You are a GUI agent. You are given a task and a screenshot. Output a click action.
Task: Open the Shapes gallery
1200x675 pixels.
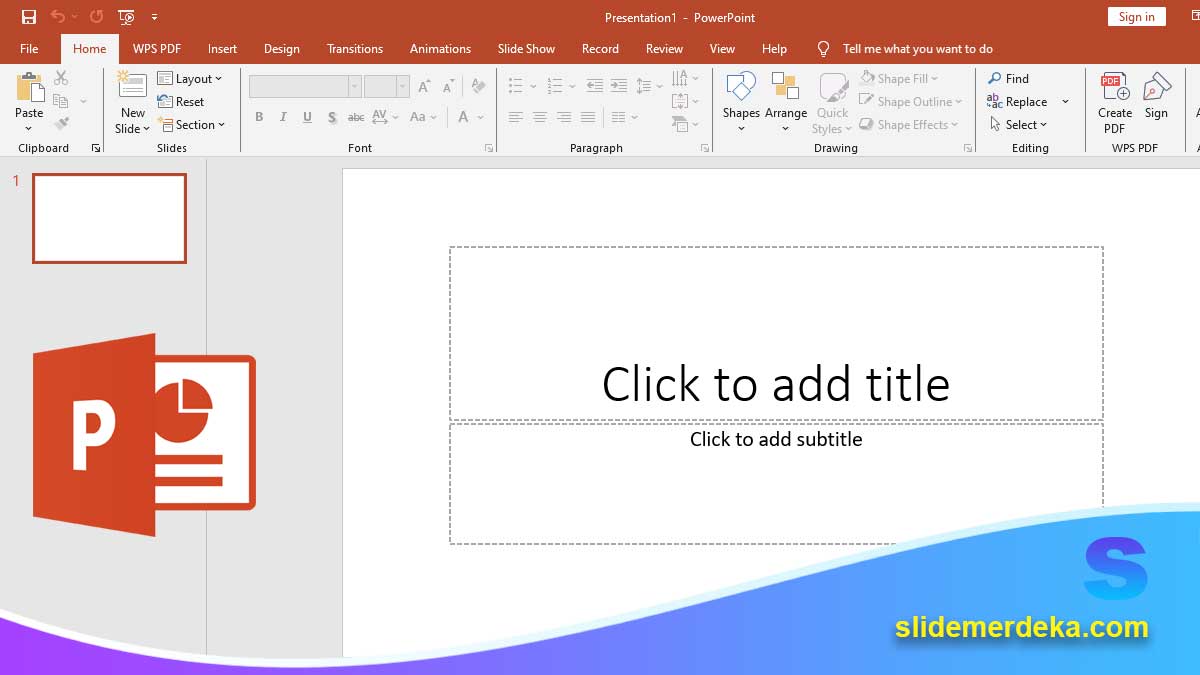[x=741, y=102]
